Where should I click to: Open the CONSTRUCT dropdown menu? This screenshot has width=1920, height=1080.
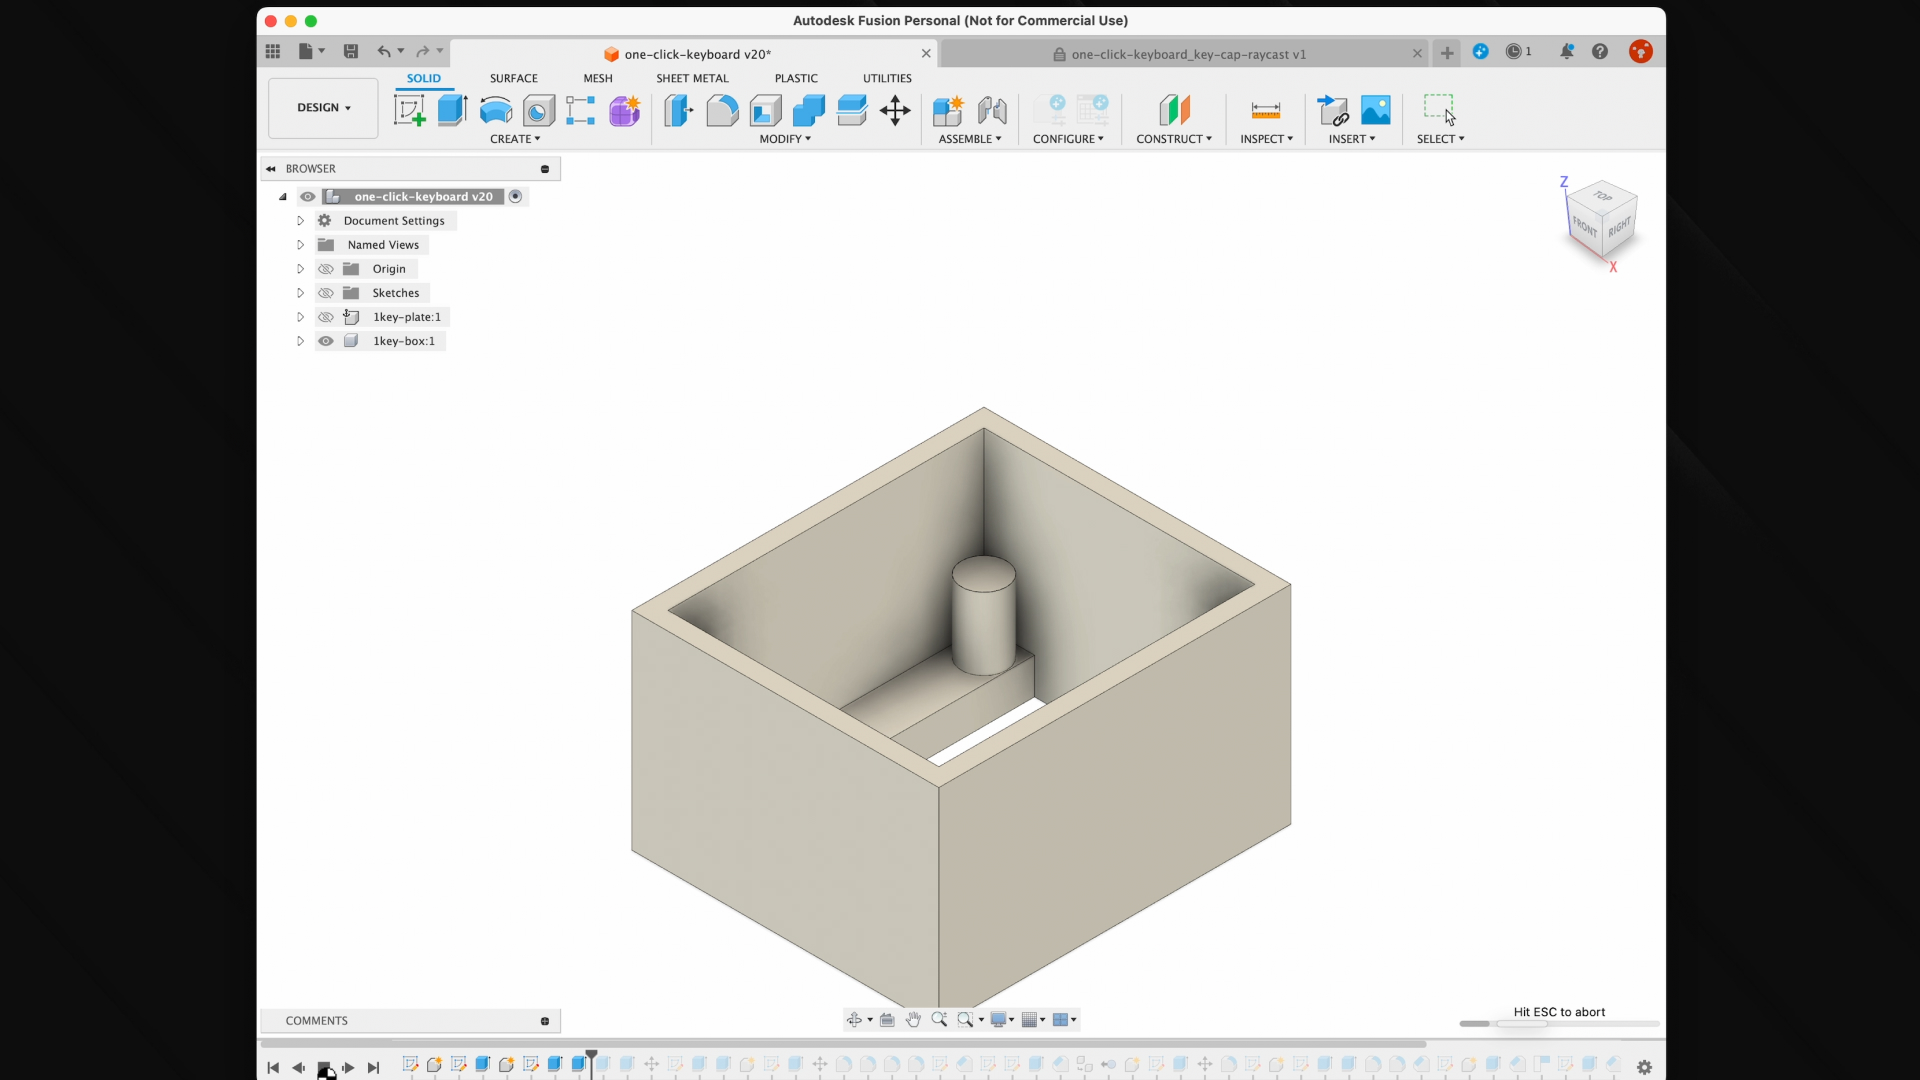(x=1173, y=139)
